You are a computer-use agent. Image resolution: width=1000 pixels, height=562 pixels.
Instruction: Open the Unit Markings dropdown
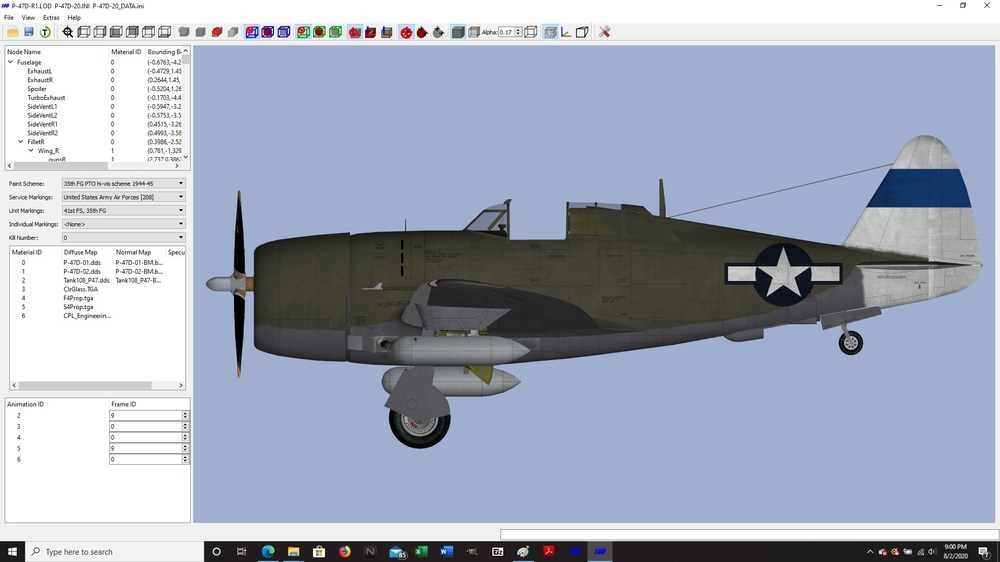click(x=123, y=211)
